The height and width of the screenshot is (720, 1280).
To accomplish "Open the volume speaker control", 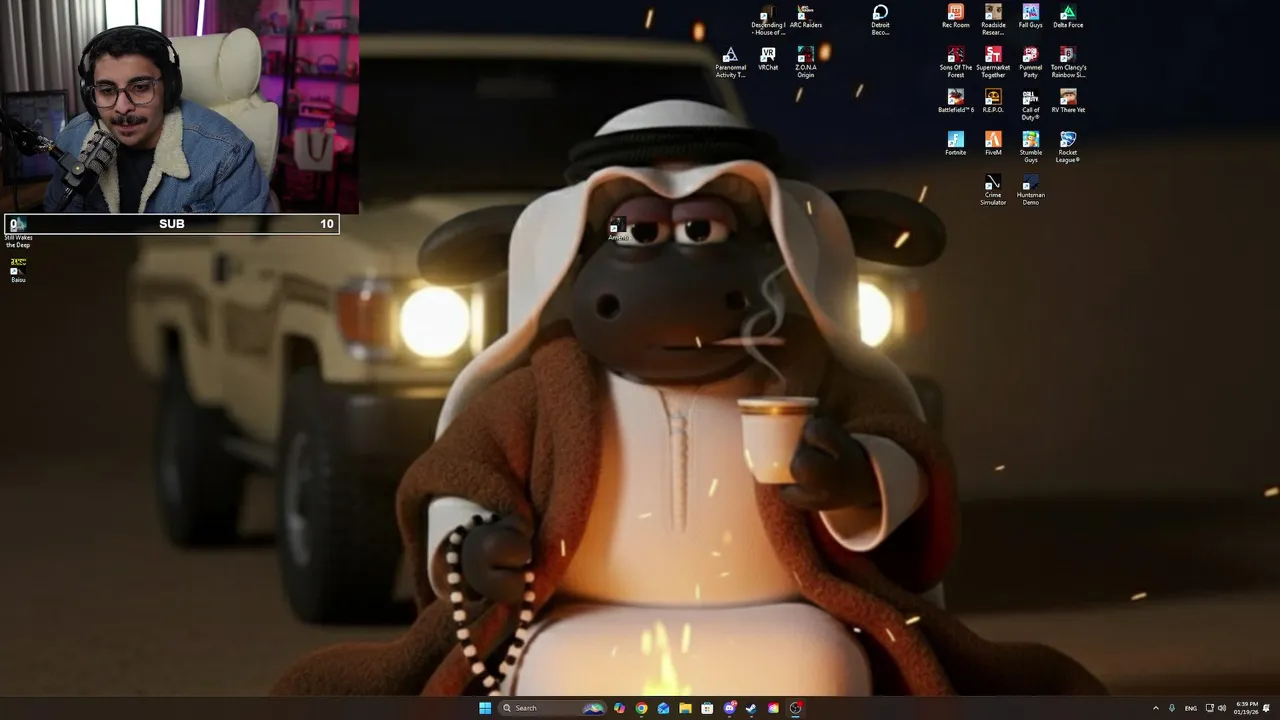I will tap(1222, 708).
